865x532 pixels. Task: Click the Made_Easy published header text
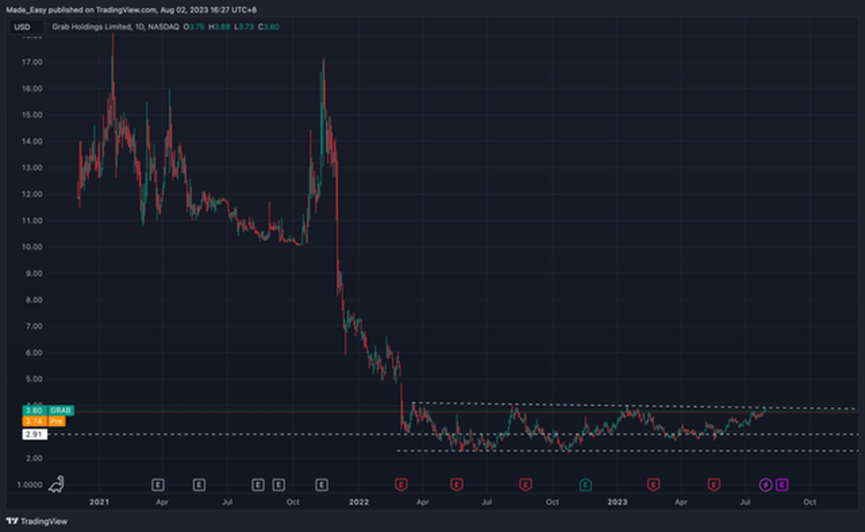131,9
